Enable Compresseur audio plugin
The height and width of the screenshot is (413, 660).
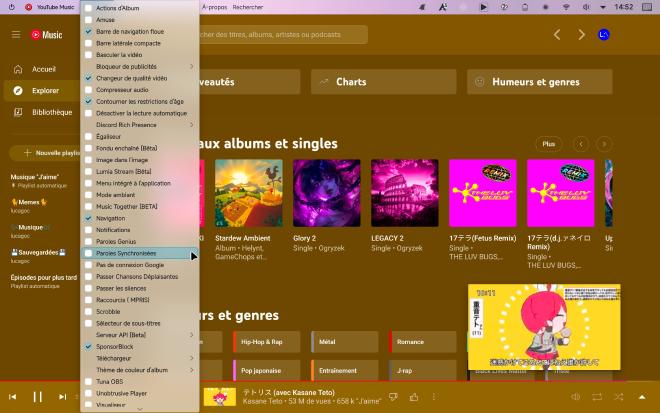(88, 90)
